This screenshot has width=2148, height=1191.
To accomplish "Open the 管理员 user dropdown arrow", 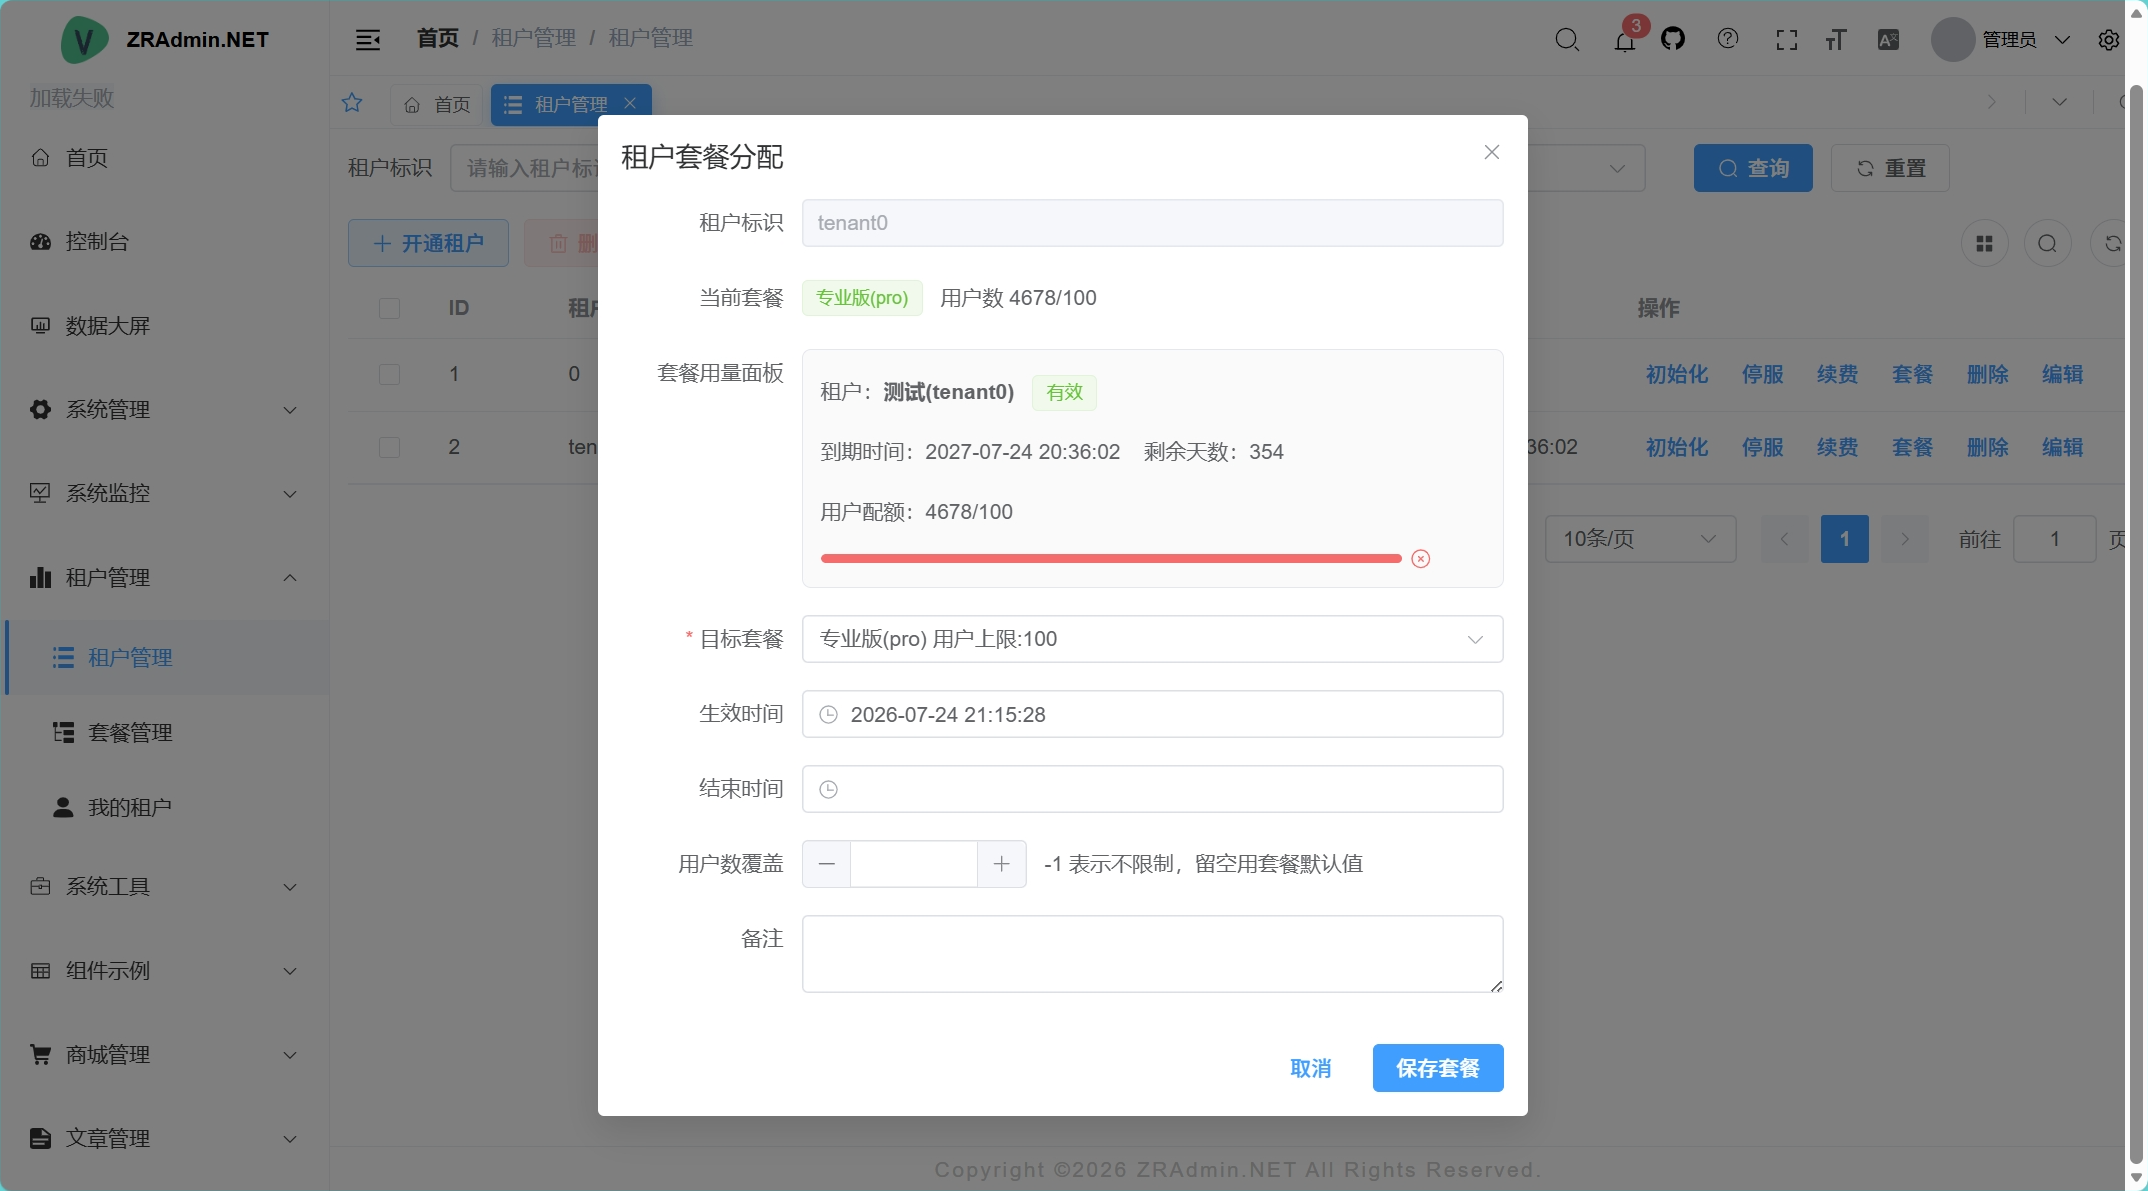I will [x=2062, y=40].
